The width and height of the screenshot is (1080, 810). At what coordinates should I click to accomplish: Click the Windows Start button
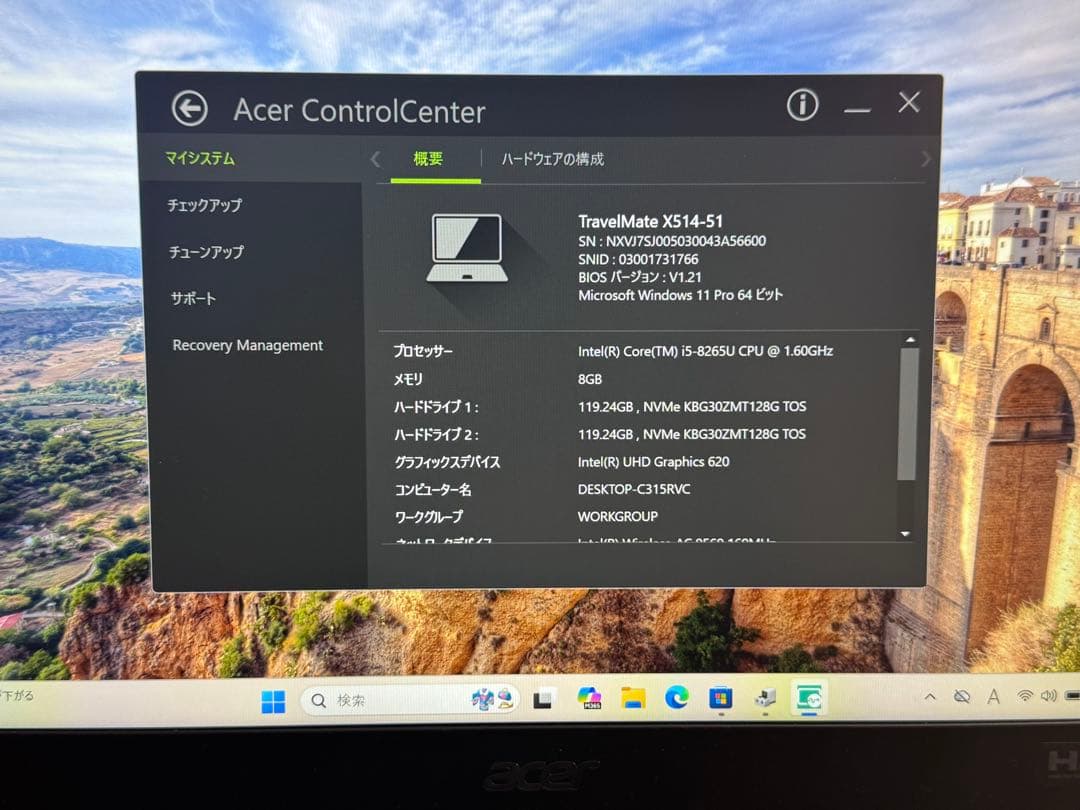click(273, 701)
